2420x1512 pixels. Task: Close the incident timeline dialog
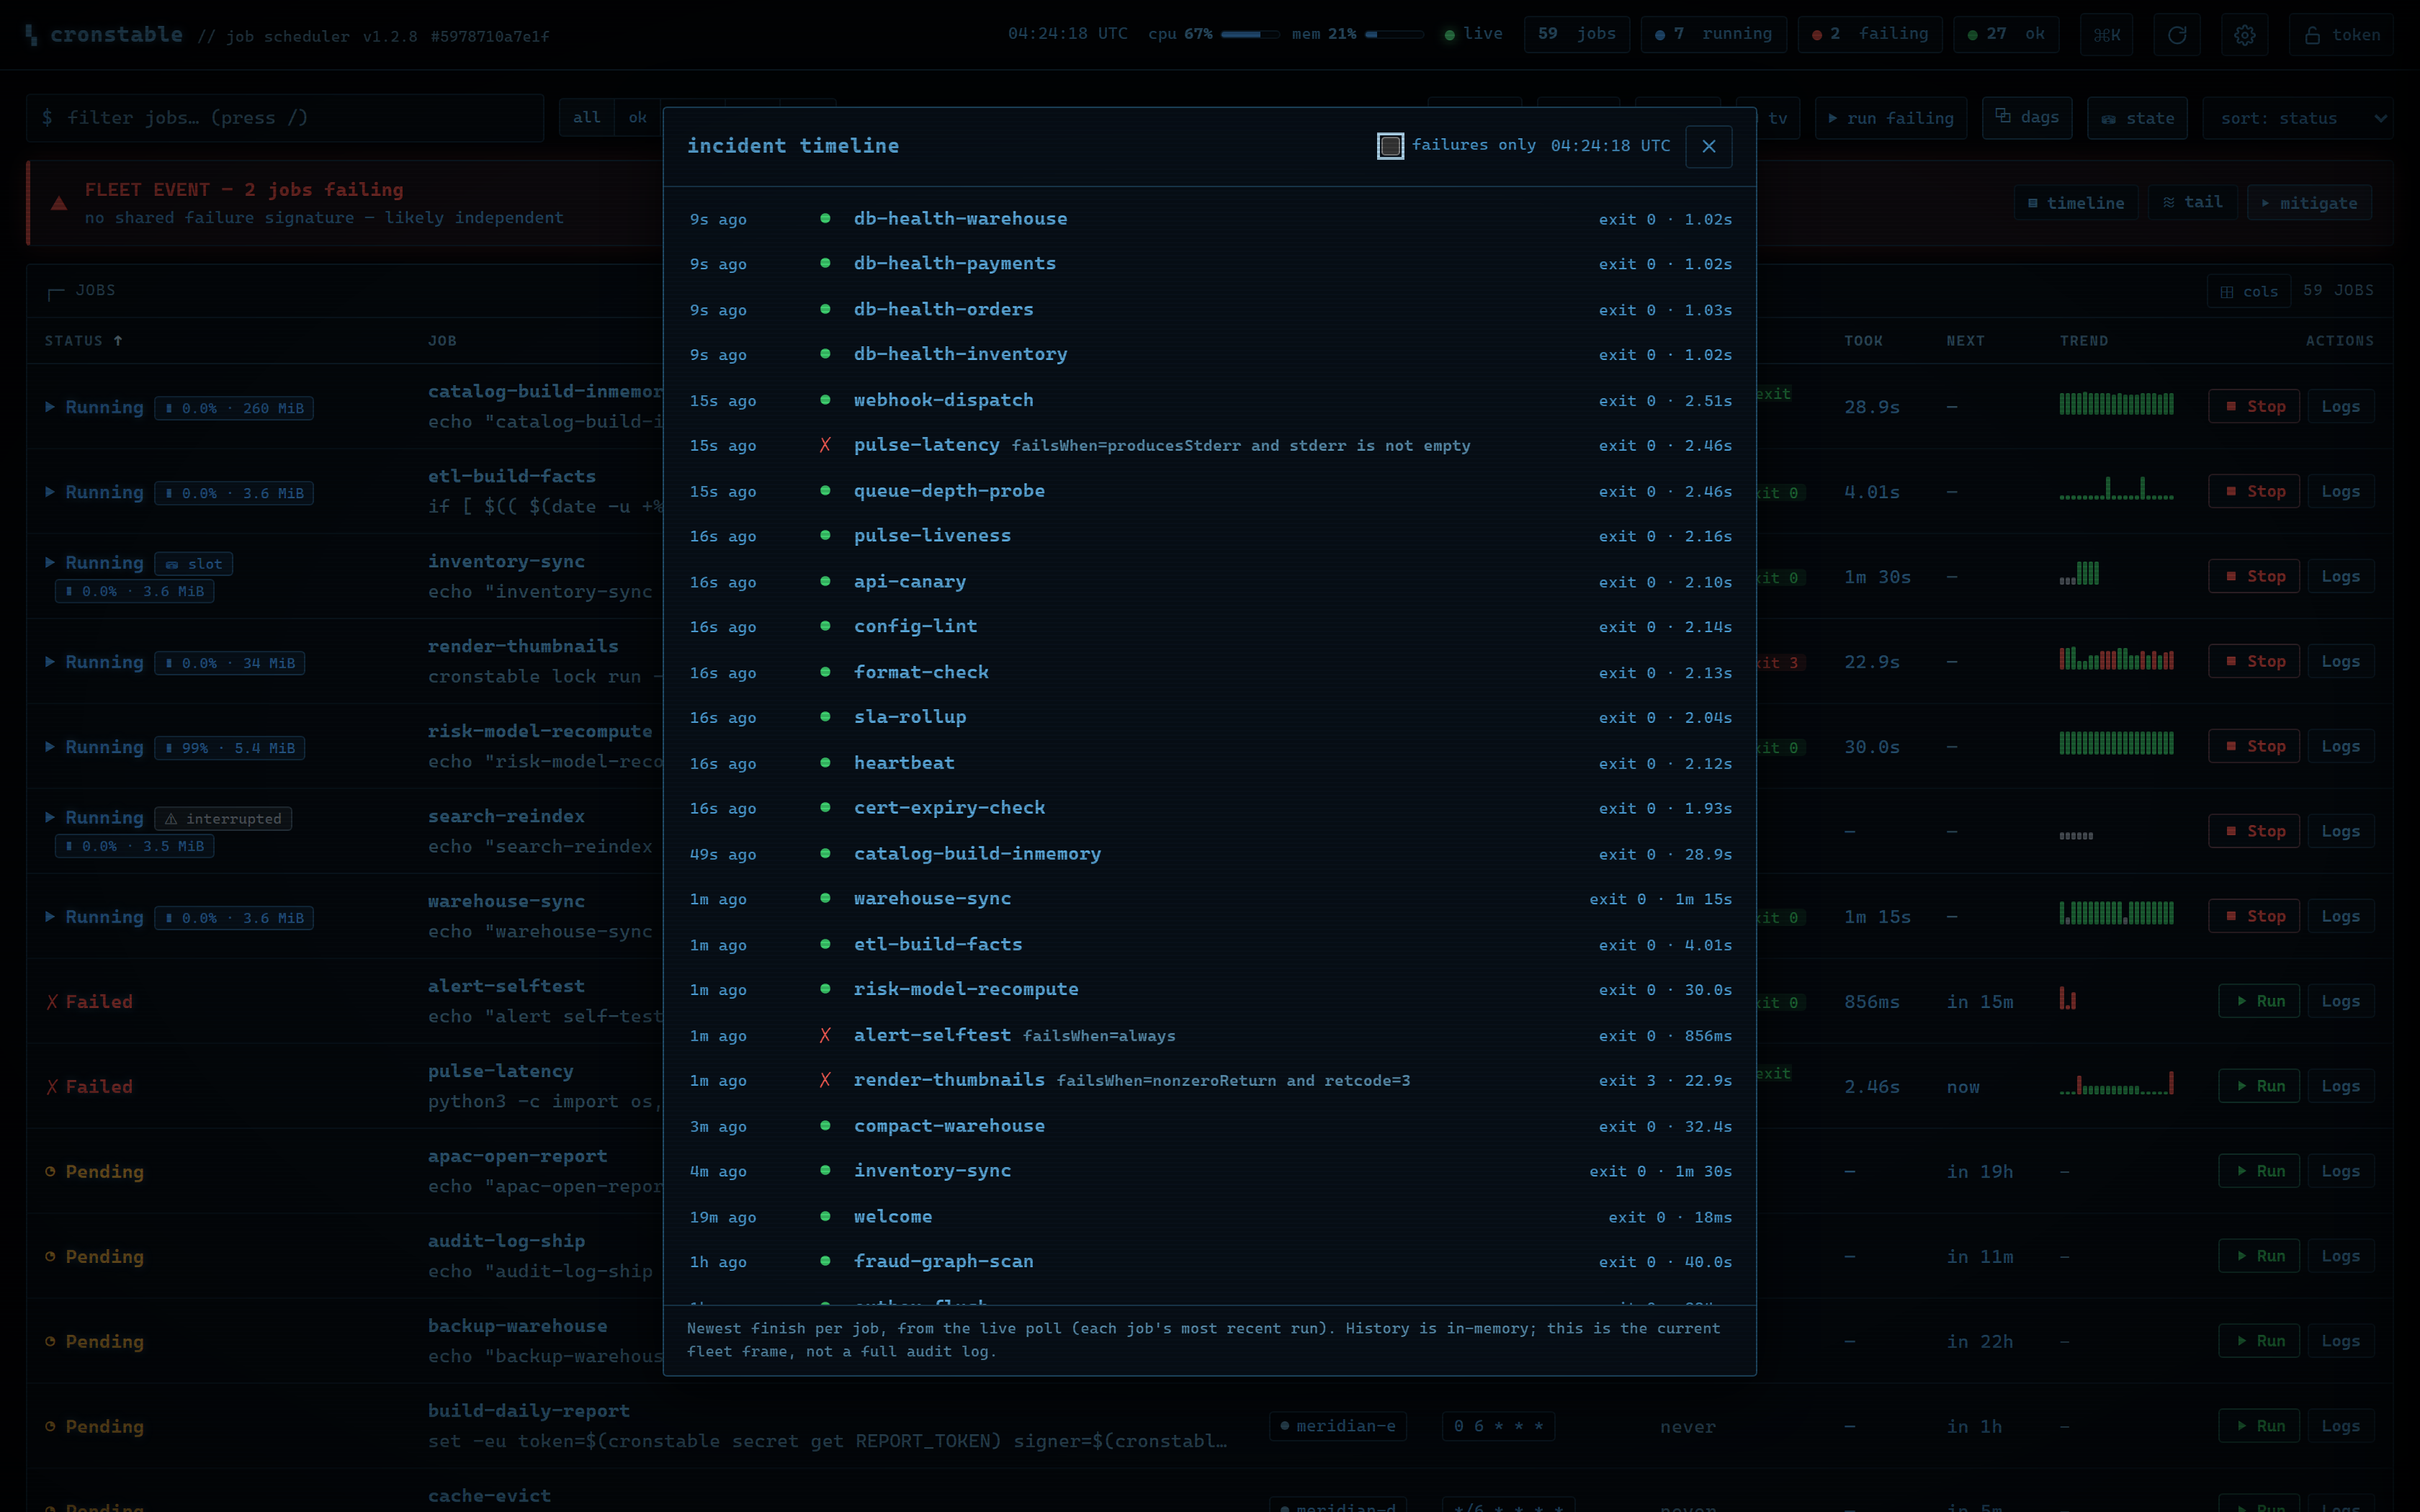pos(1708,146)
